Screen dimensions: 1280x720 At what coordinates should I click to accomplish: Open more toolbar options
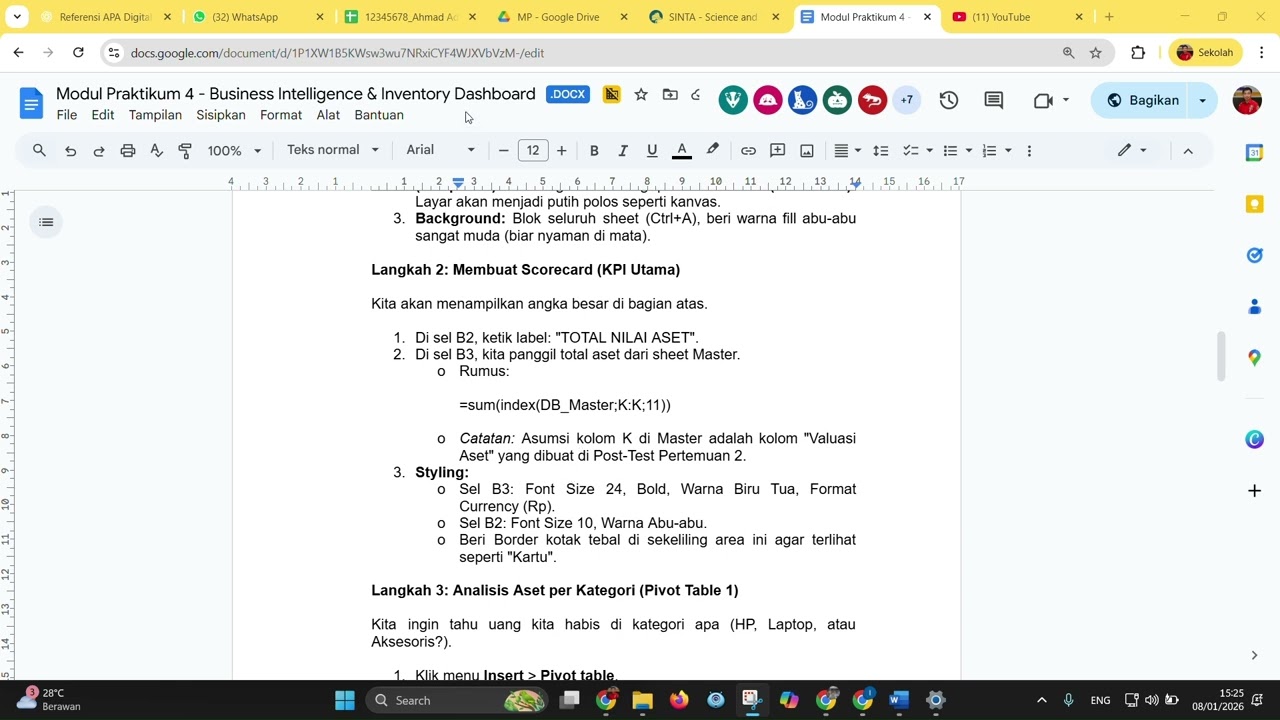[1029, 150]
